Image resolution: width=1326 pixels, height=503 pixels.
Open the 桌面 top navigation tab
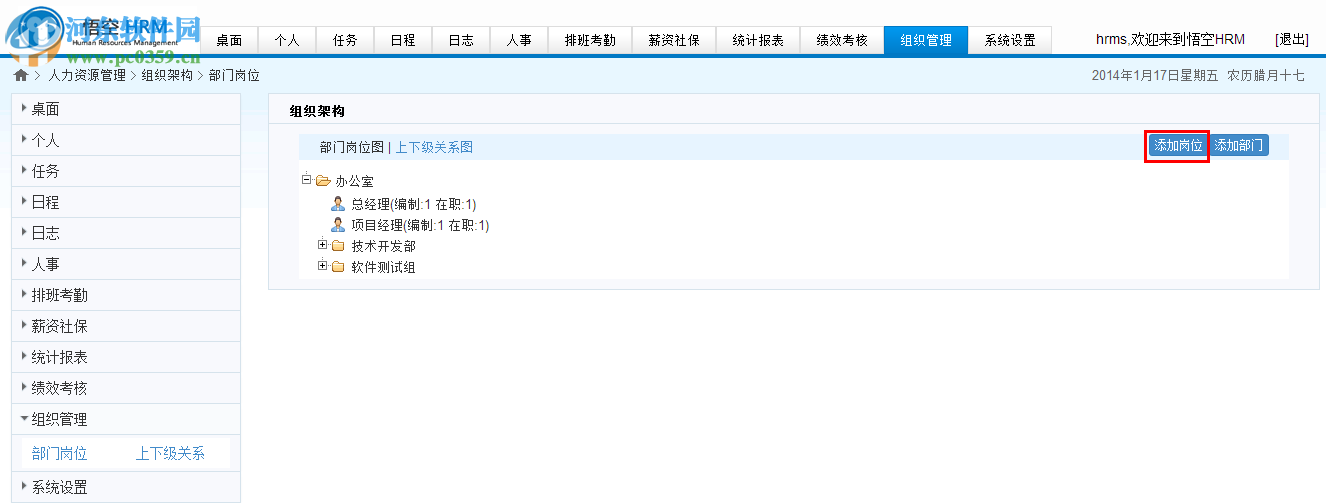(229, 40)
